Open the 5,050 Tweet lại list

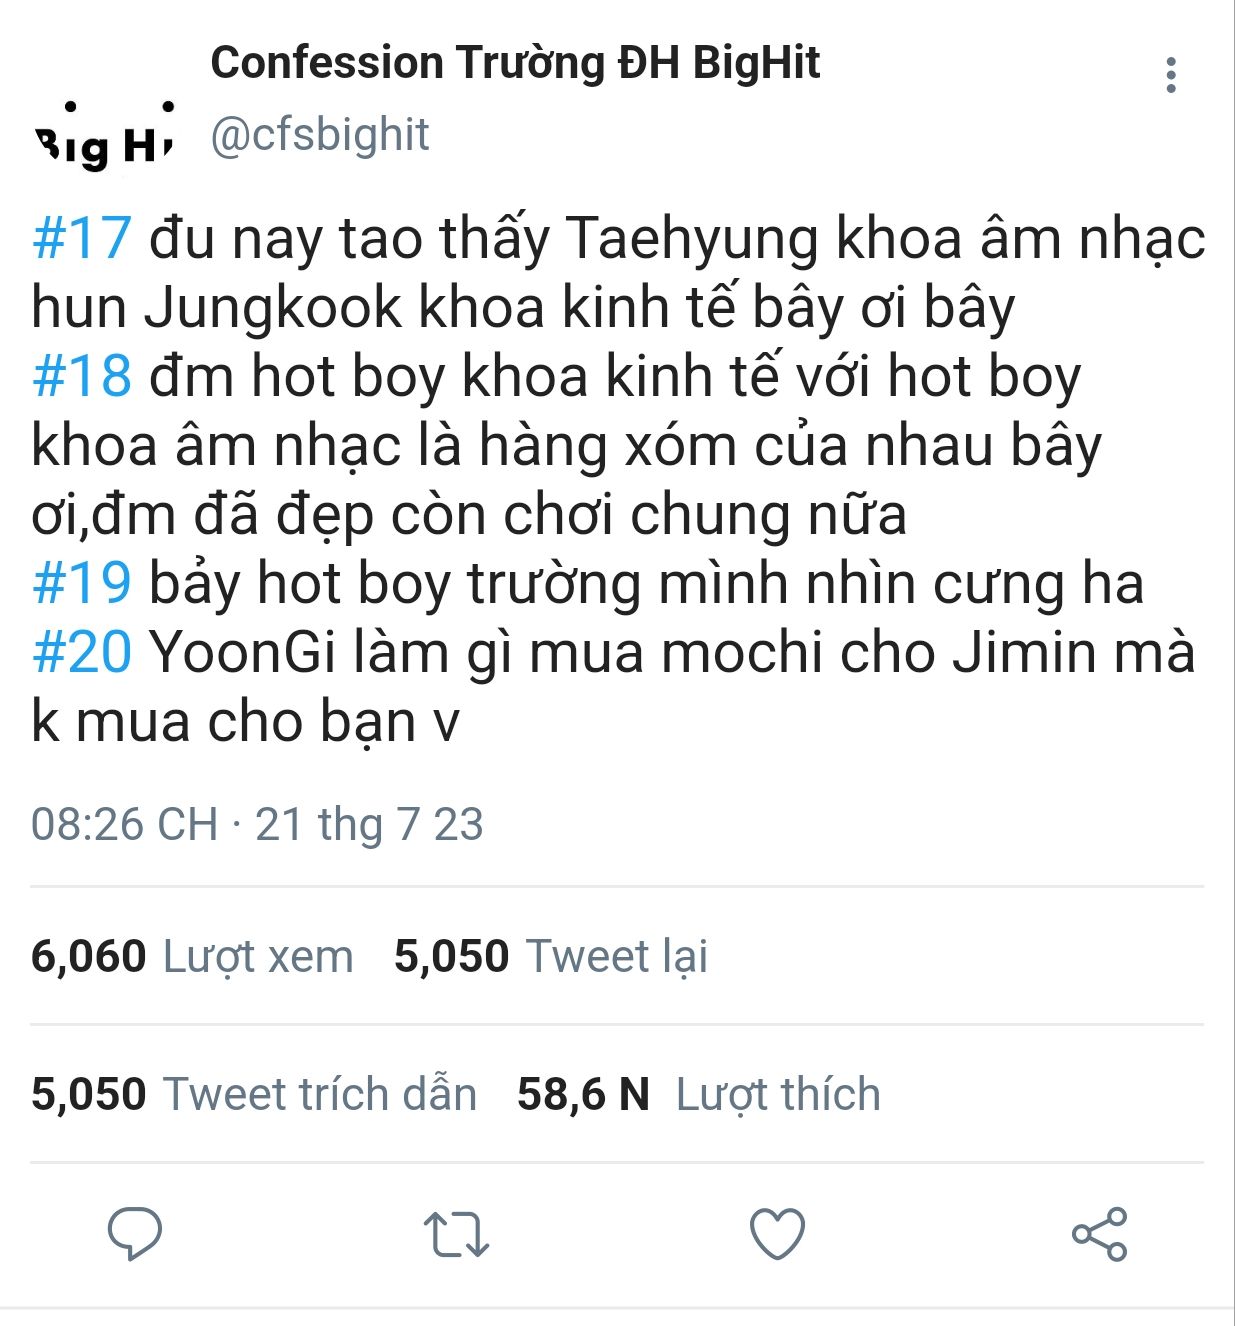[x=551, y=957]
